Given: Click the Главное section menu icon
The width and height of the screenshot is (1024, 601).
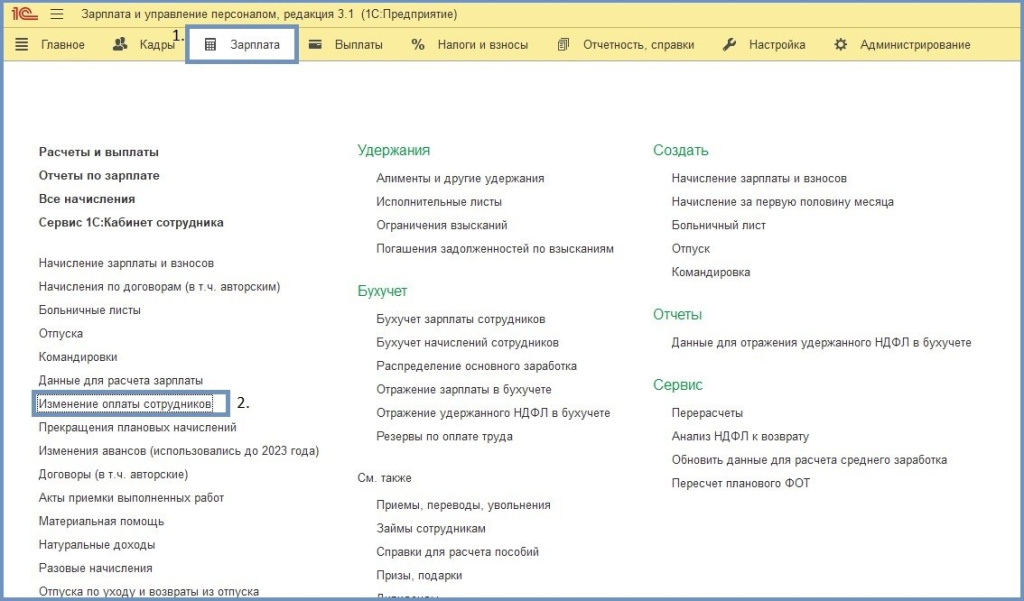Looking at the screenshot, I should (22, 45).
